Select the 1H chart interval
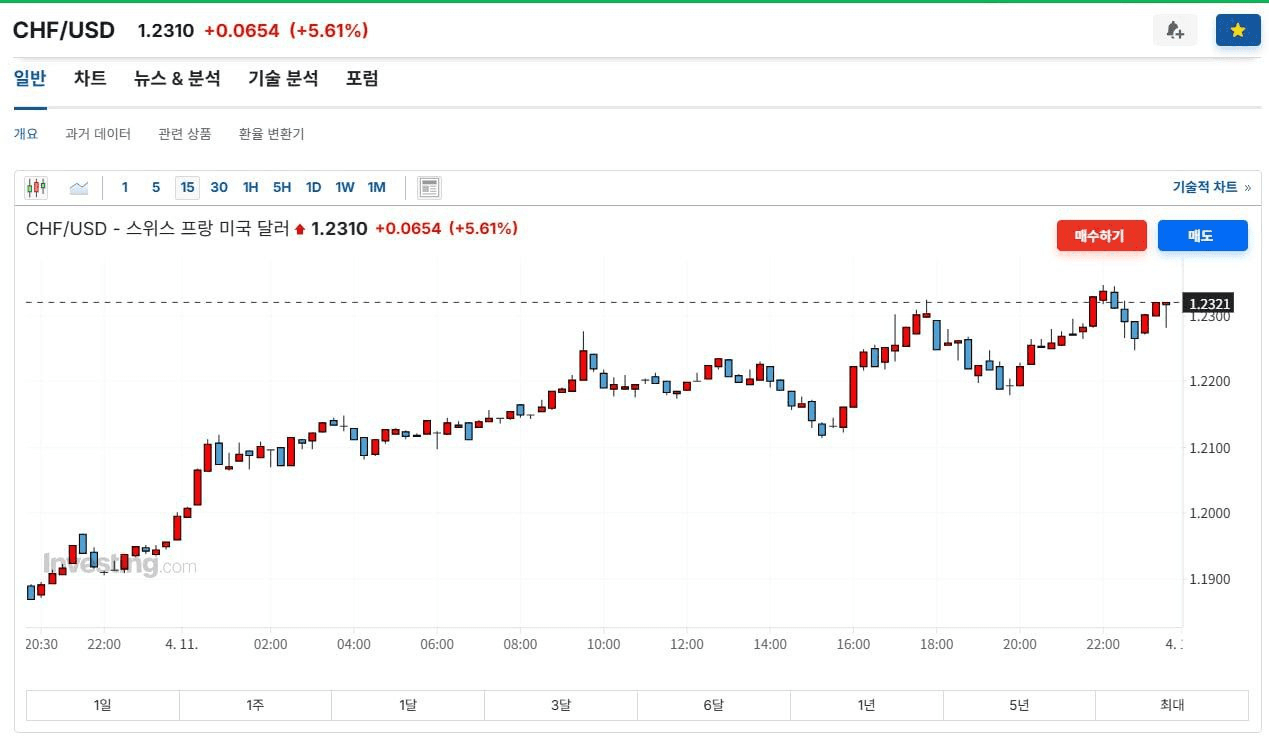Image resolution: width=1269 pixels, height=738 pixels. pos(250,187)
